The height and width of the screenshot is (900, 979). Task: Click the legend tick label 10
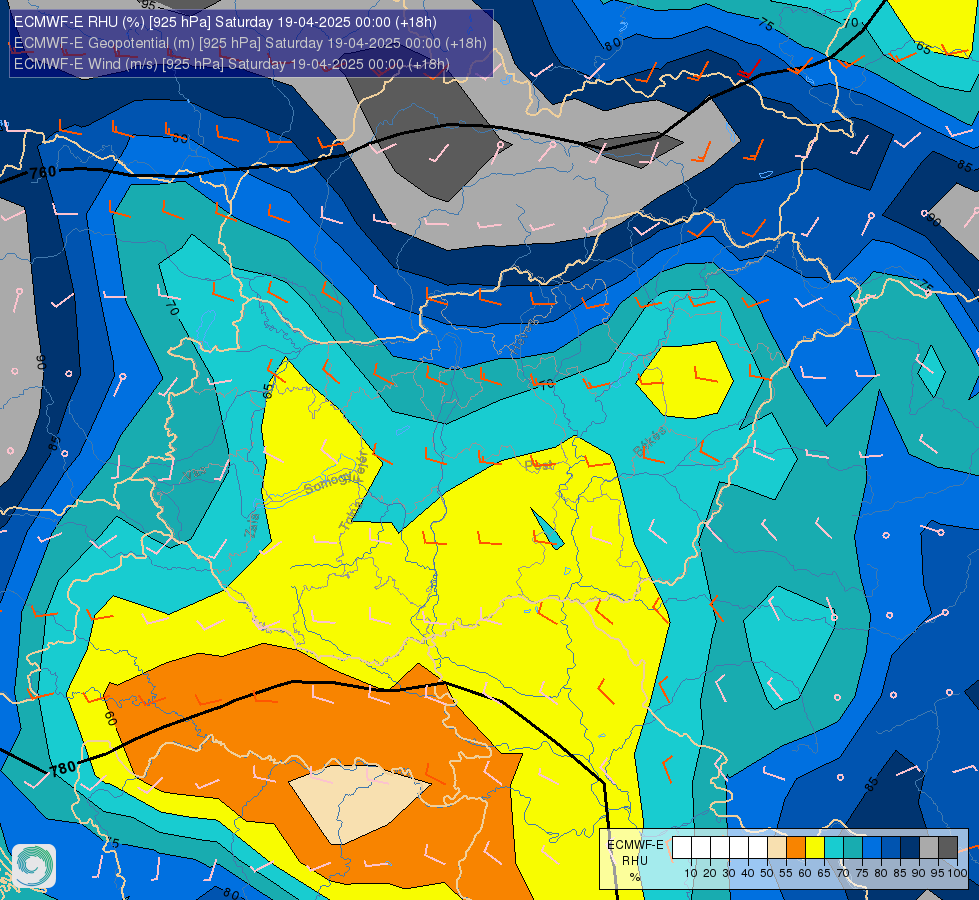coord(691,873)
